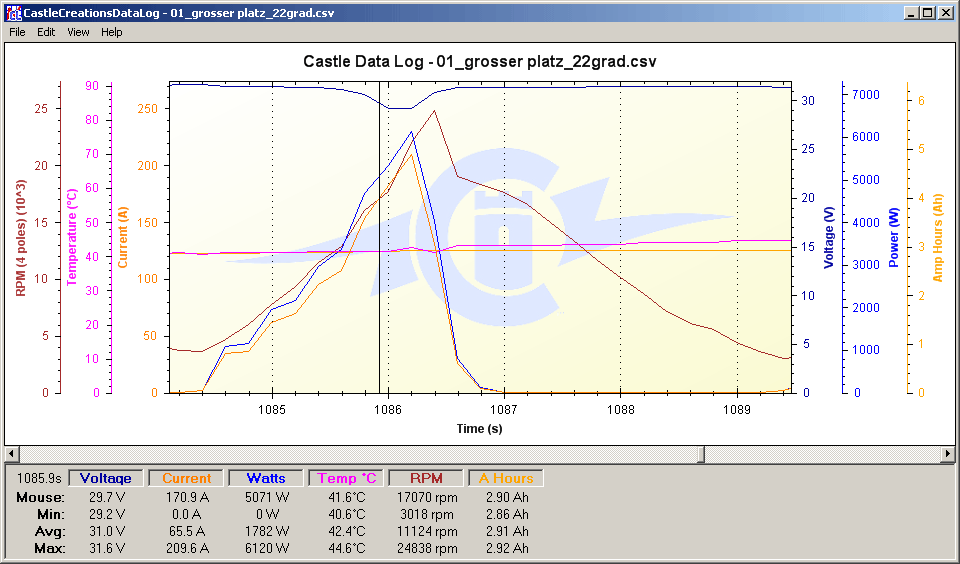Click the 90 tick on Temperature axis
Image resolution: width=960 pixels, height=564 pixels.
(x=92, y=86)
